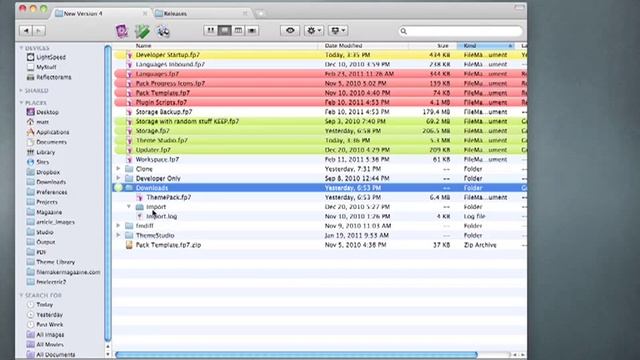This screenshot has width=640, height=360.
Task: Go back with the left arrow button
Action: (x=26, y=31)
